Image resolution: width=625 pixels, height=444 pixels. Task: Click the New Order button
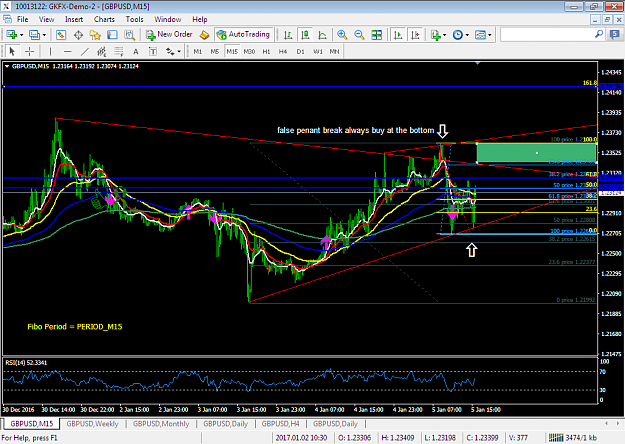click(169, 35)
